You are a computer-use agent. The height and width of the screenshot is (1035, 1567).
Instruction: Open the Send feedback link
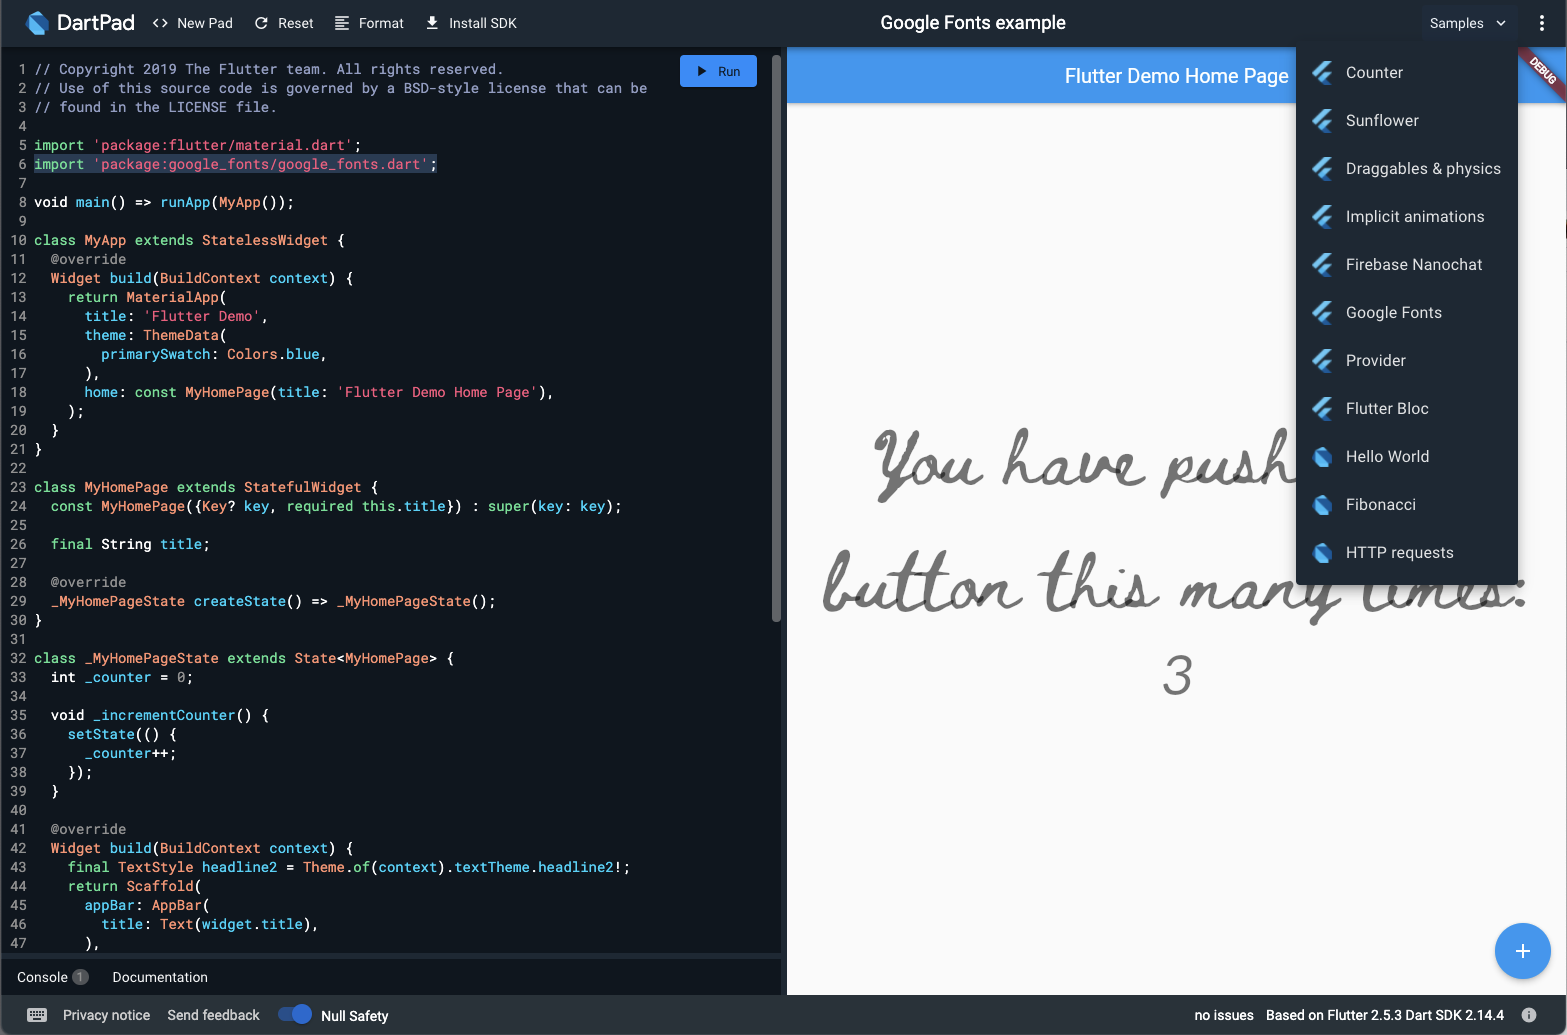213,1014
